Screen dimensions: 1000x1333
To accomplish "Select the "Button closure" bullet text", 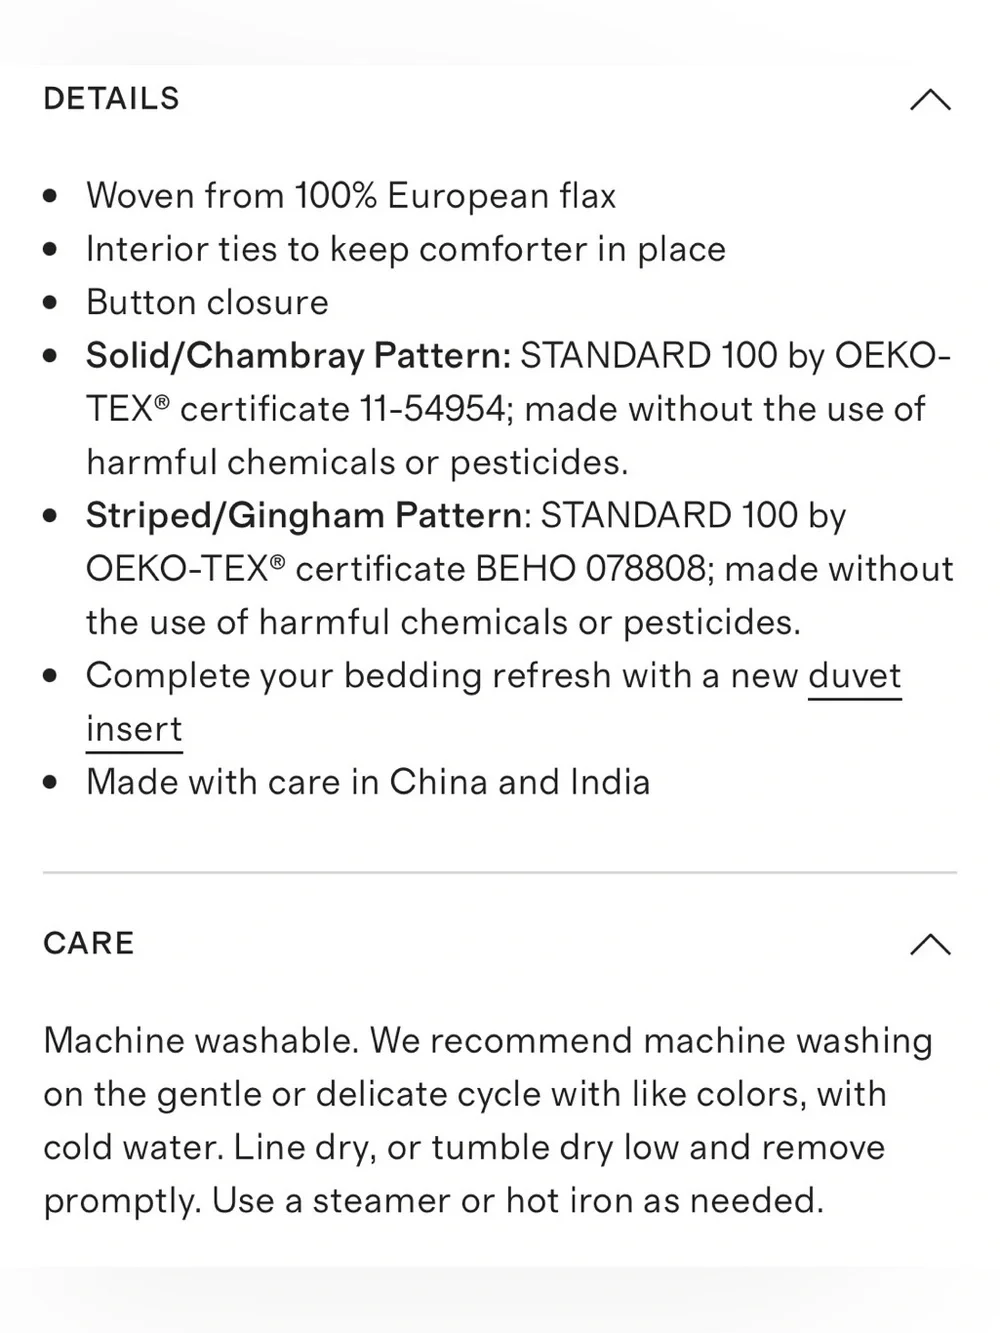I will tap(207, 302).
